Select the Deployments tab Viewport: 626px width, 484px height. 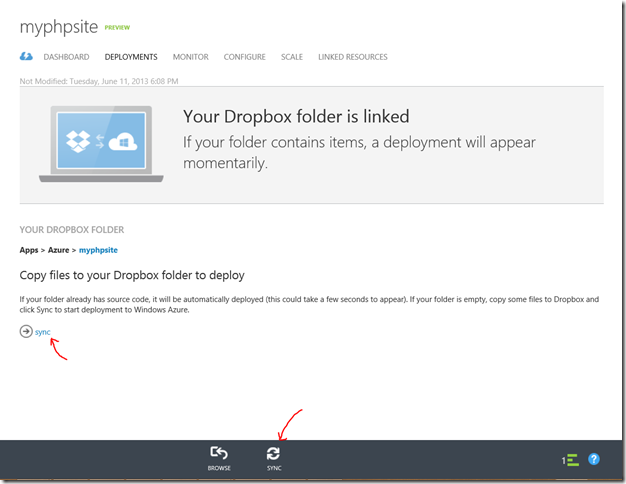click(x=131, y=57)
